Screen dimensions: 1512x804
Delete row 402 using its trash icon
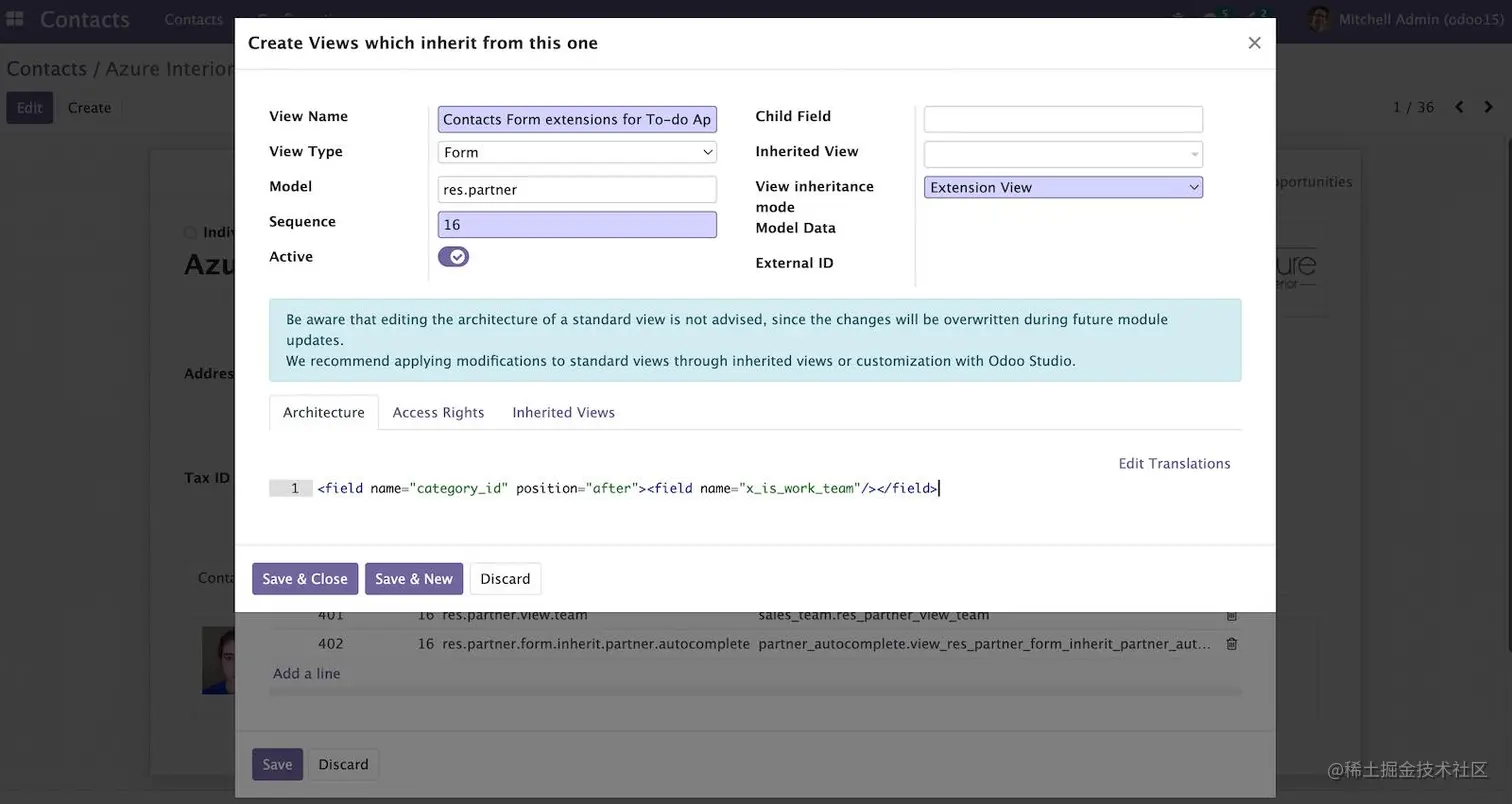click(1231, 644)
